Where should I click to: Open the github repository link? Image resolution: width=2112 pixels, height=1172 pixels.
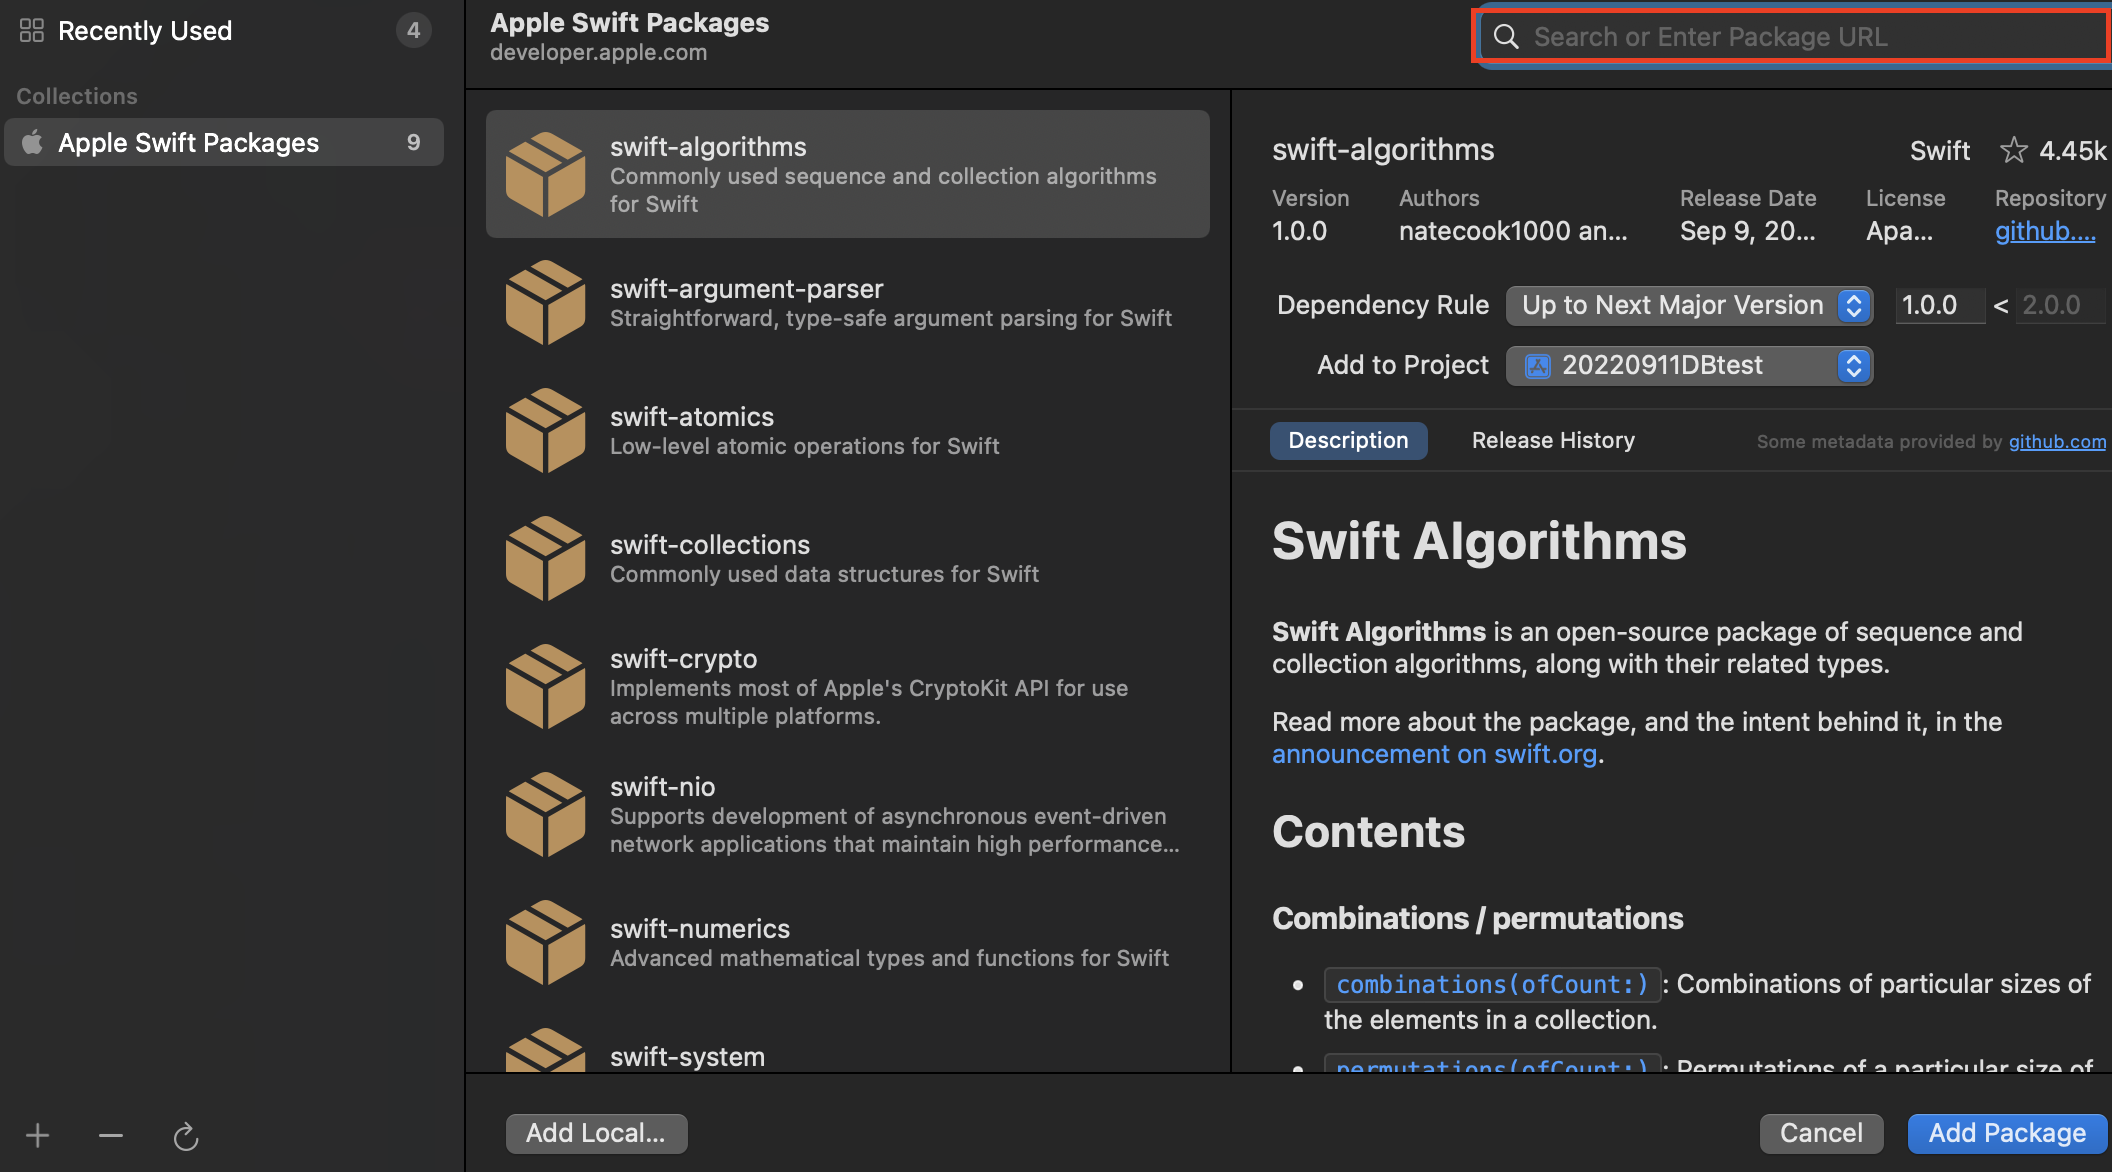click(2045, 231)
